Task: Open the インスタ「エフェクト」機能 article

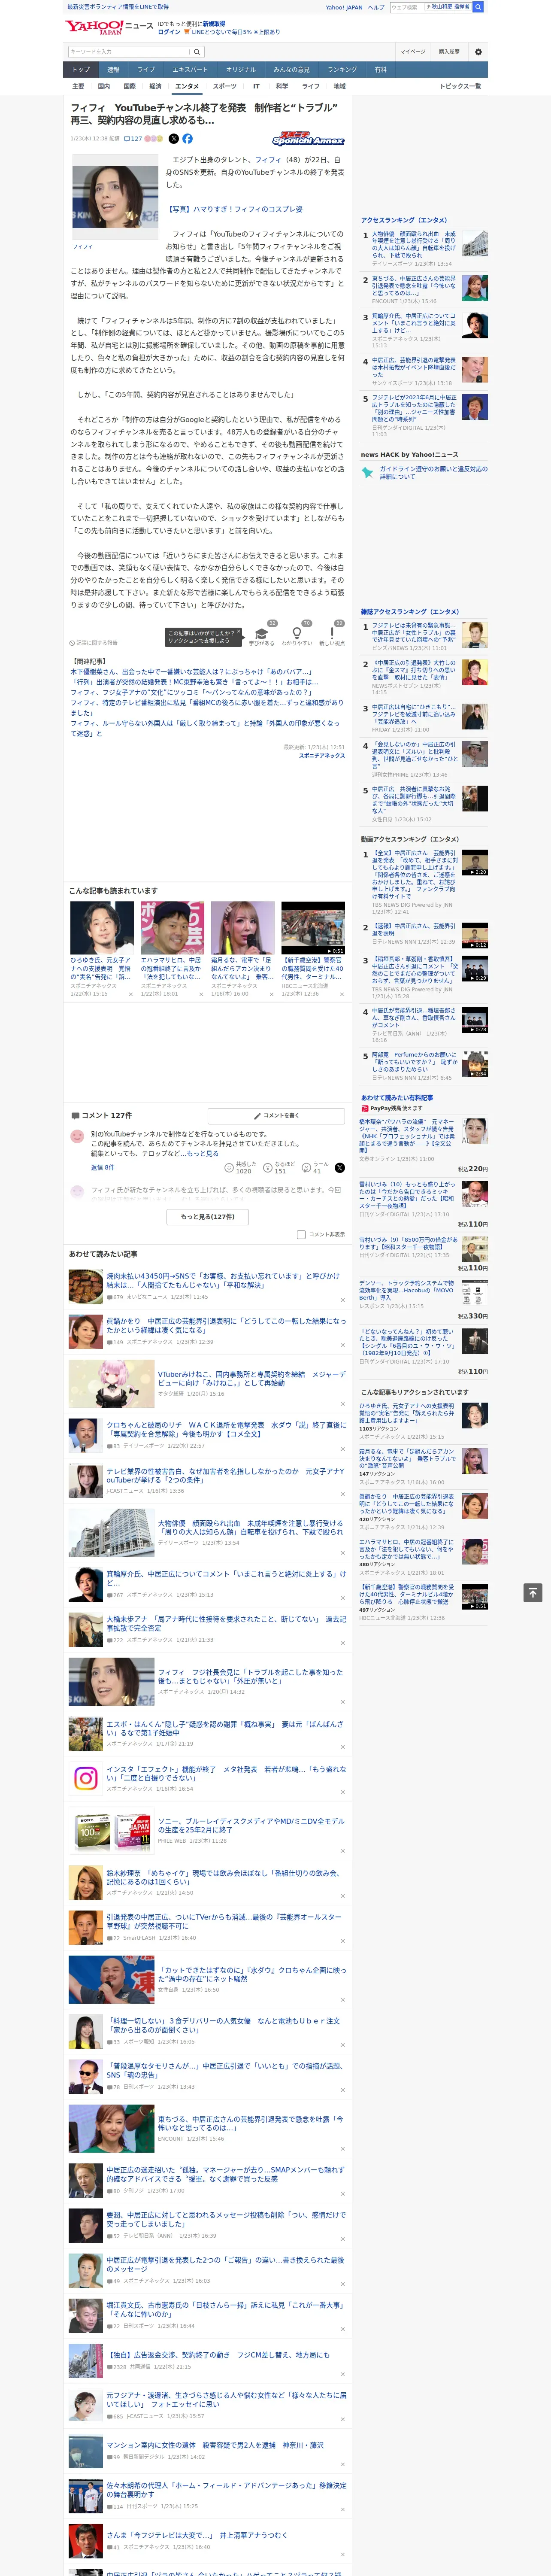Action: [x=226, y=1773]
